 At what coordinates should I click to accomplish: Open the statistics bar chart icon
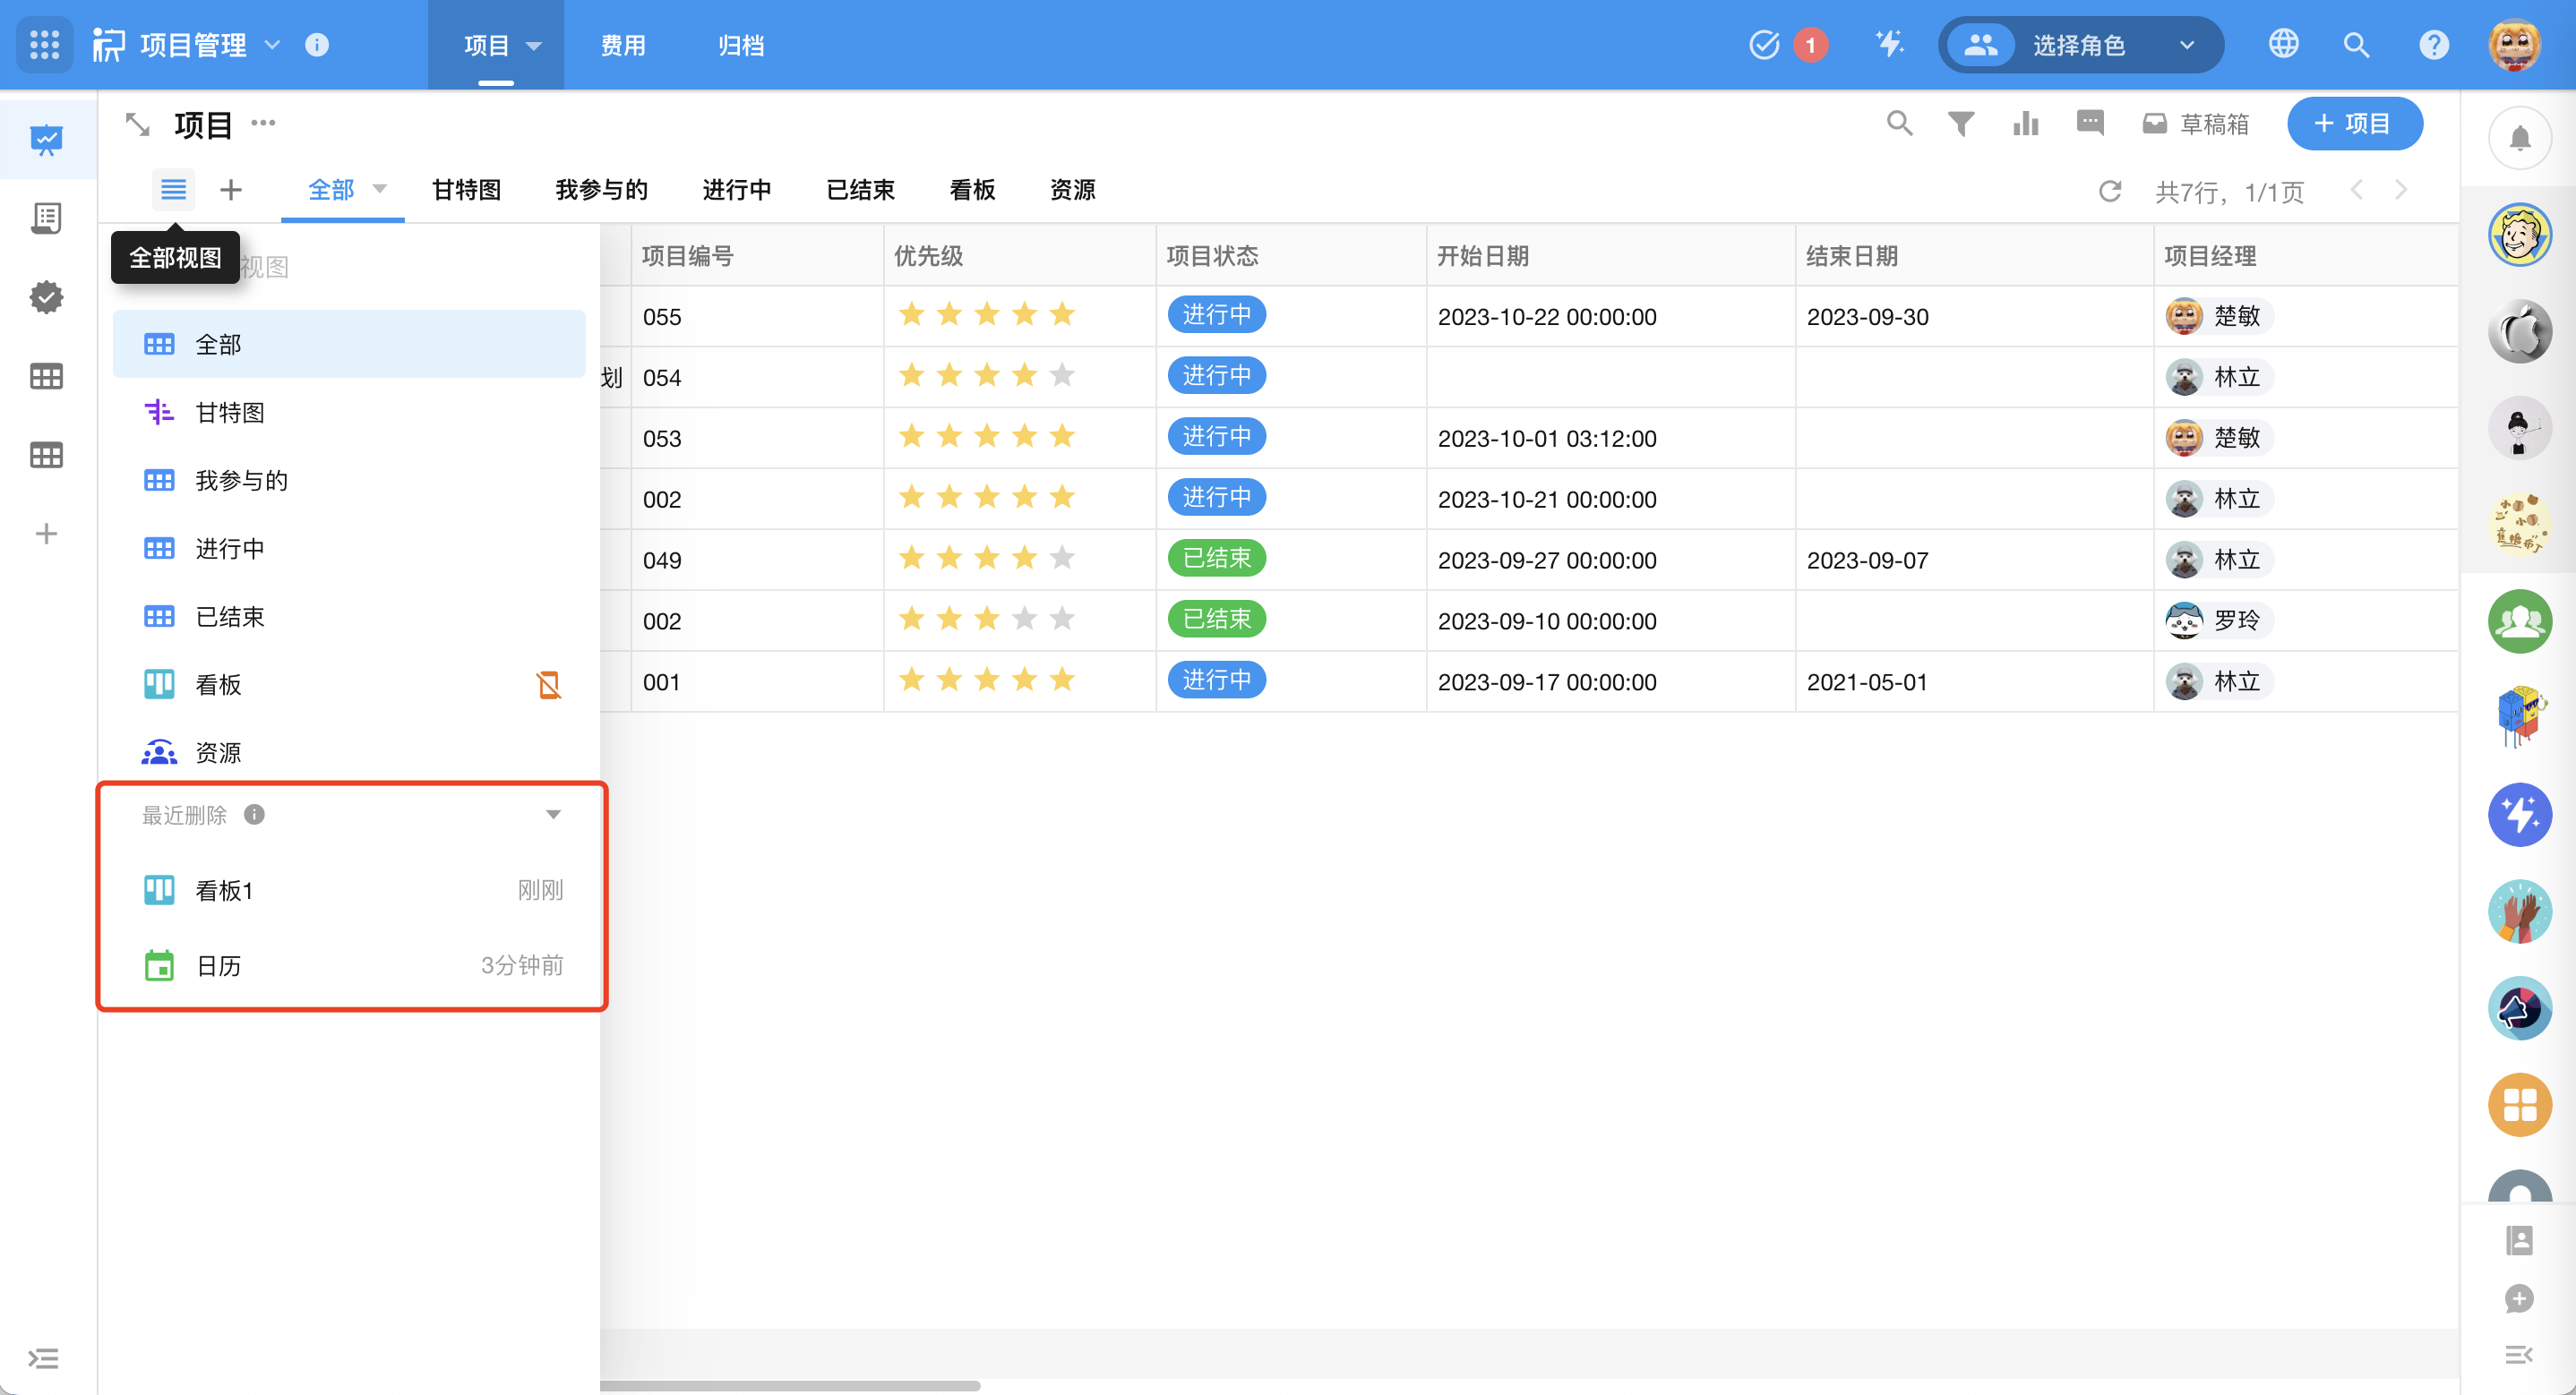point(2026,123)
